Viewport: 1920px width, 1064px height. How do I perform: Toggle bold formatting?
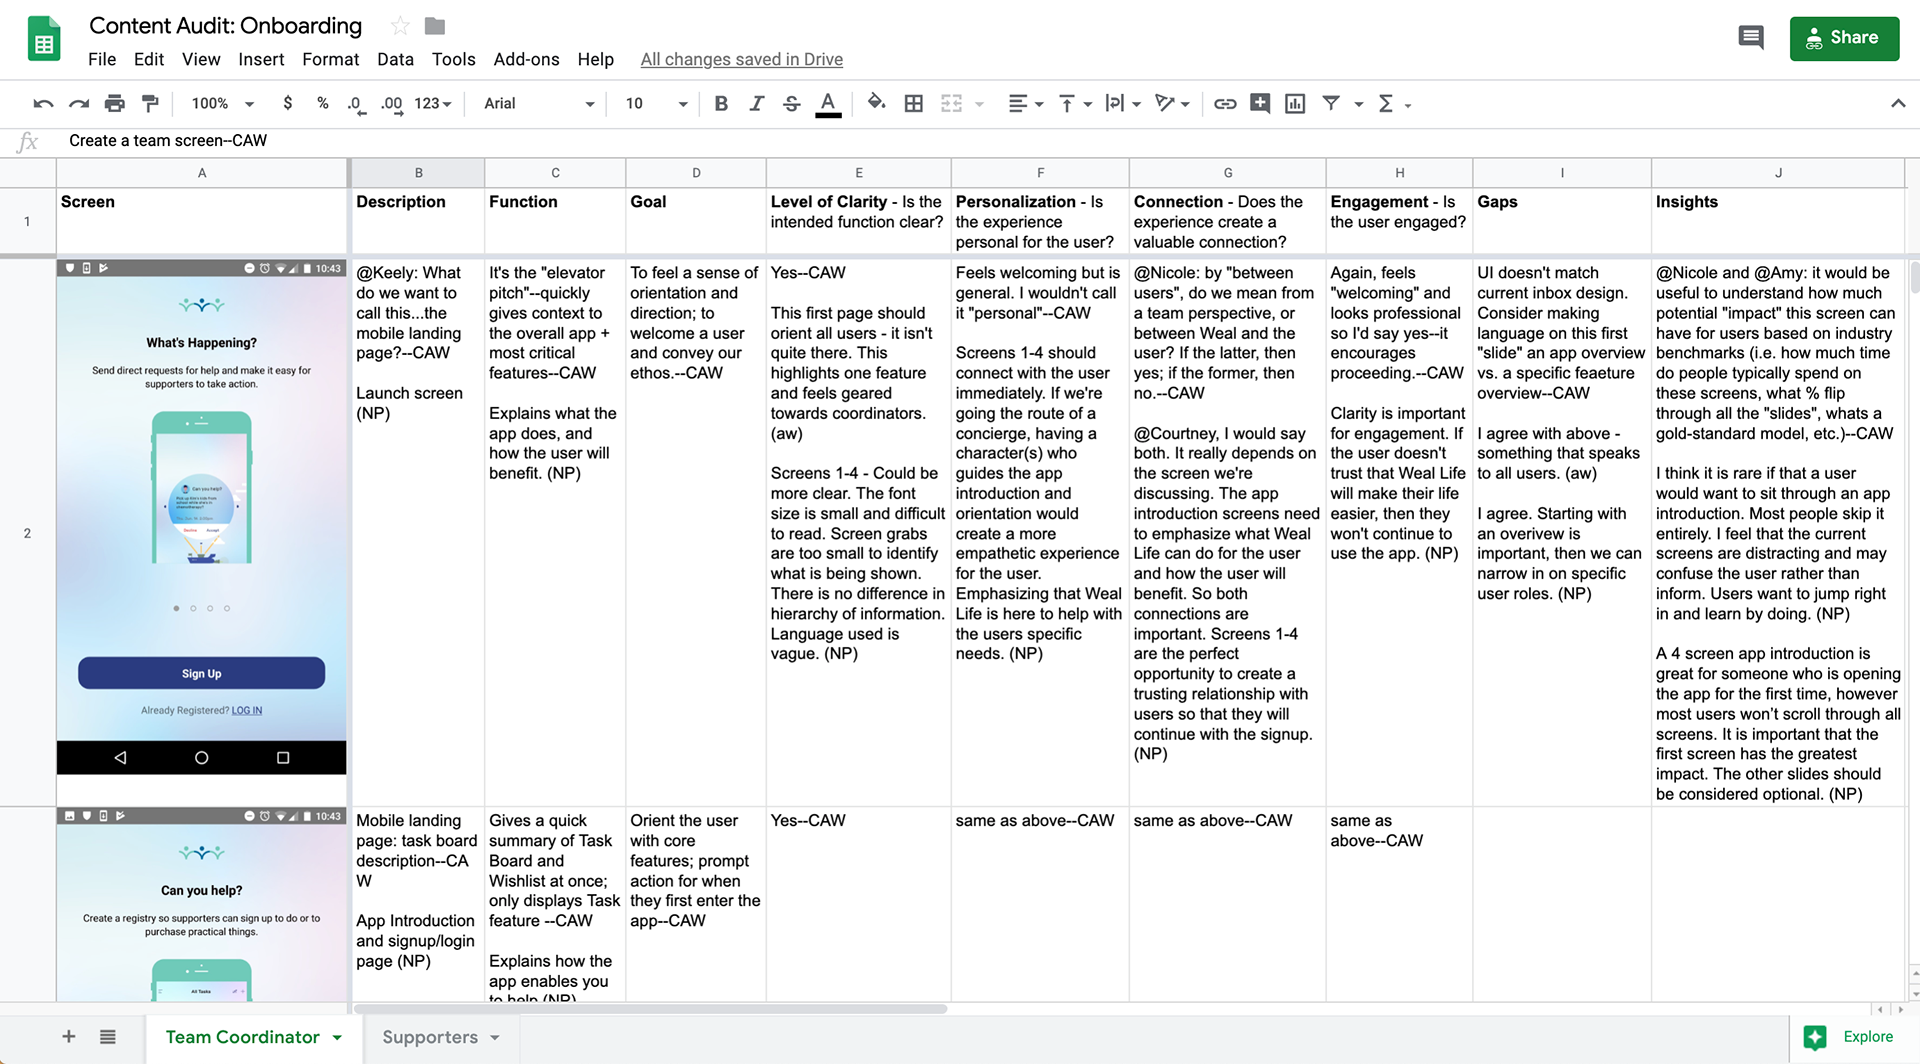tap(721, 103)
